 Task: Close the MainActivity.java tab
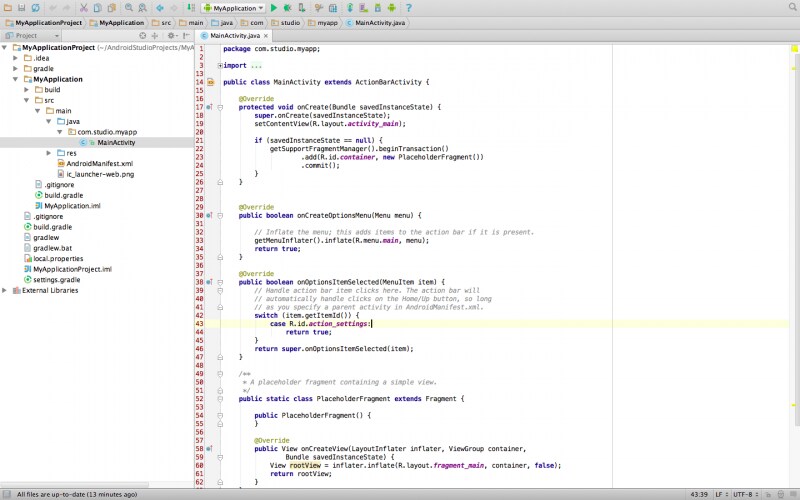267,35
